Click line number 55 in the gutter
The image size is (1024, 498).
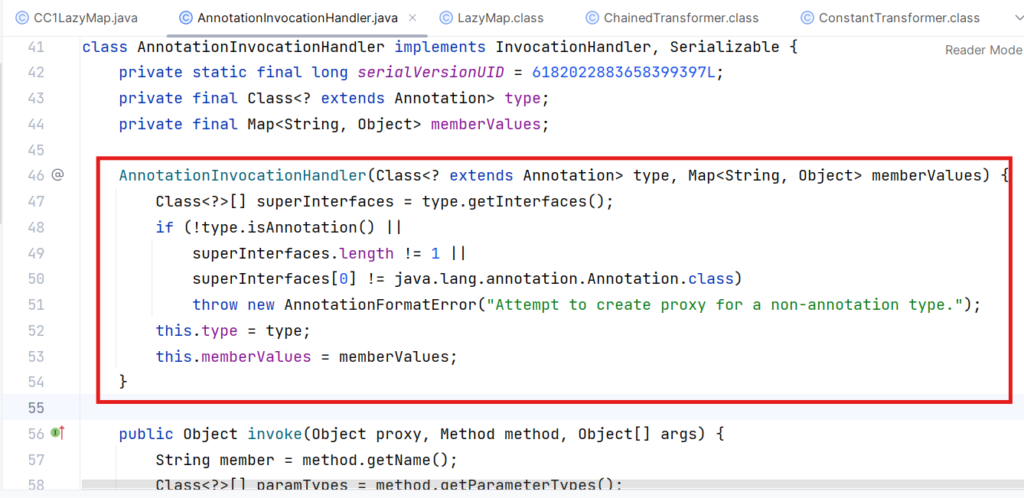(35, 407)
